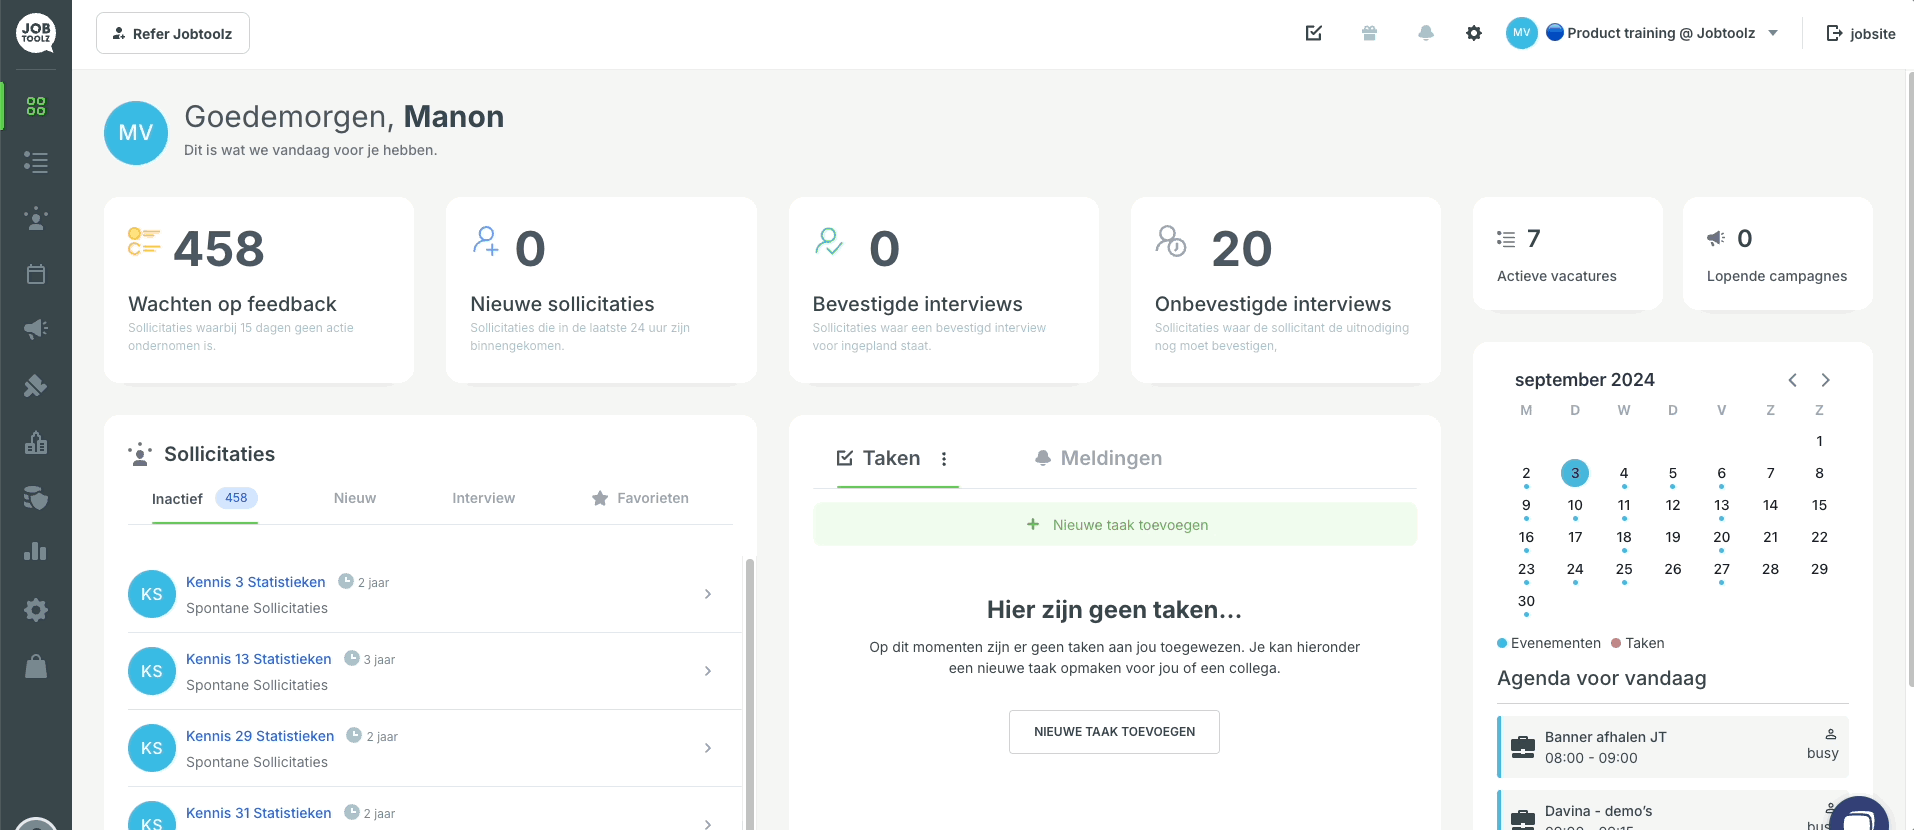This screenshot has height=830, width=1914.
Task: Open Kennis 13 Statistieken applicant link
Action: point(259,659)
